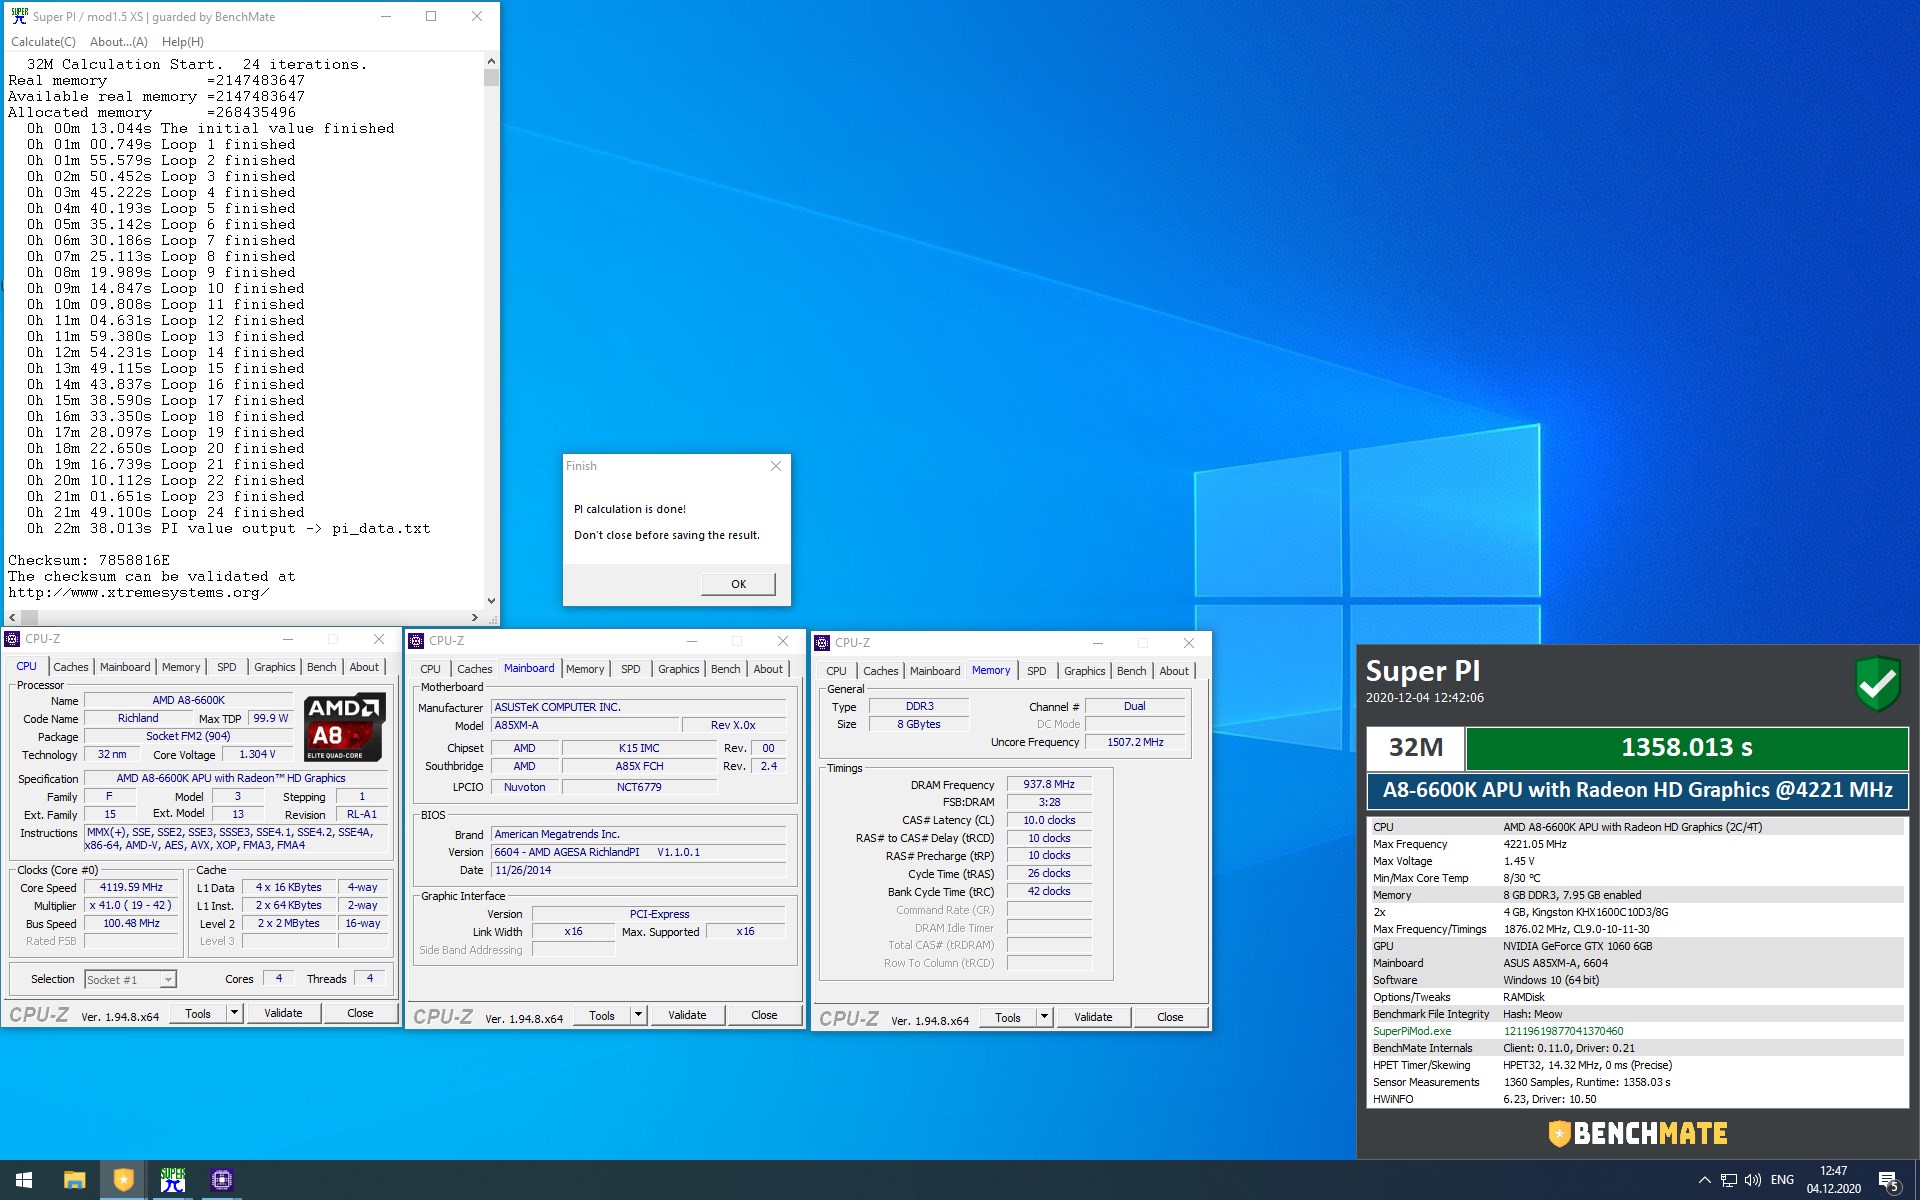This screenshot has width=1920, height=1200.
Task: Click the Memory CPU-Z window title icon
Action: click(x=822, y=643)
